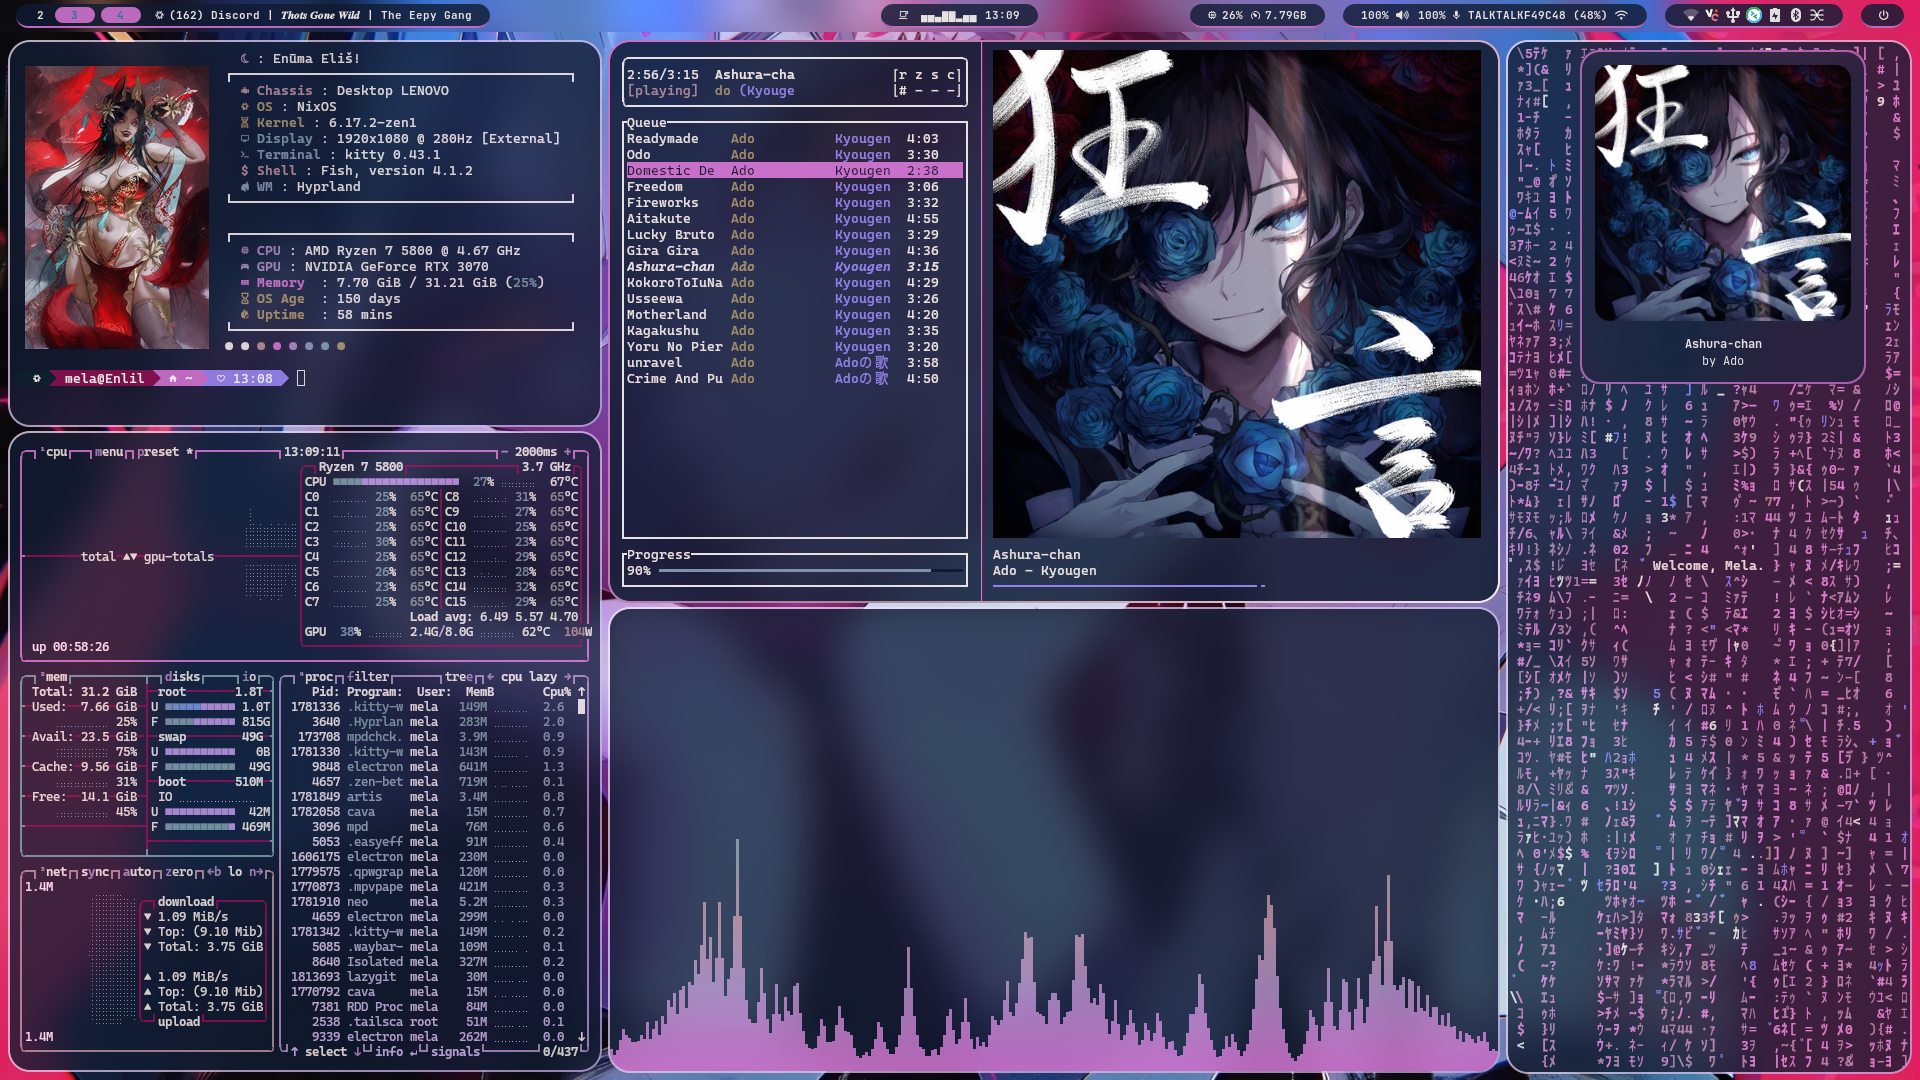Click the speaker volume icon in top bar
Screen dimensions: 1920x1080
[x=1402, y=15]
